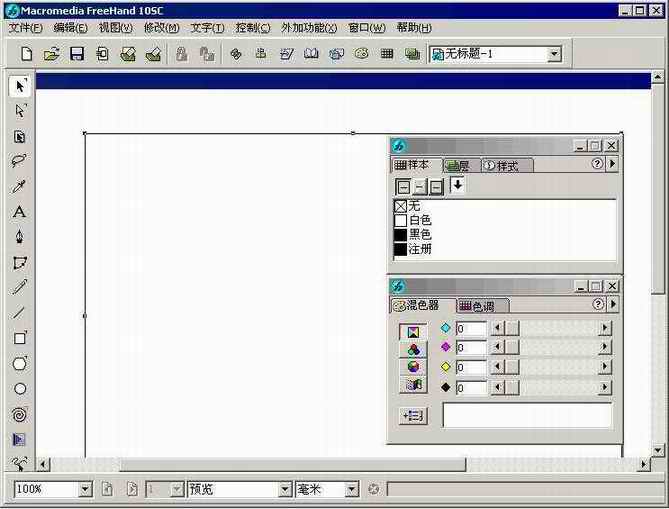Click the horizontal scrollbar thumb
The width and height of the screenshot is (669, 509).
pyautogui.click(x=293, y=464)
